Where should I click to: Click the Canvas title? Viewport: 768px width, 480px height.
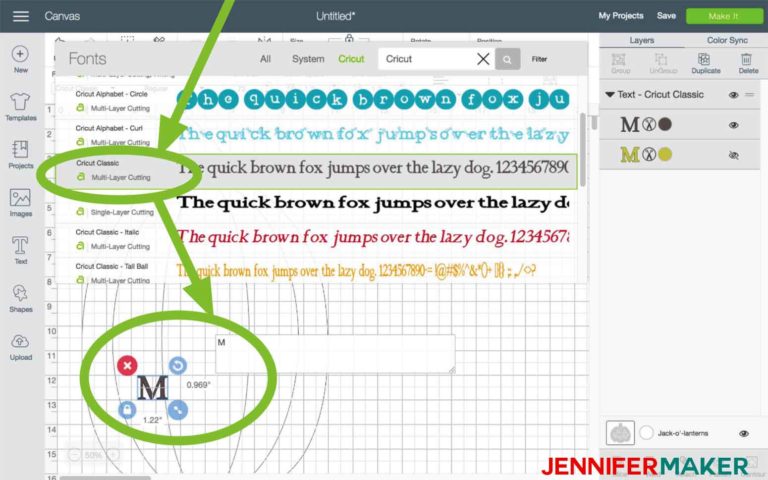click(x=62, y=16)
